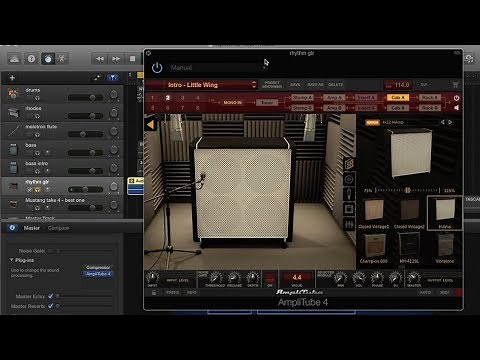Open the Editors scissors icon
The height and width of the screenshot is (360, 480).
point(62,59)
